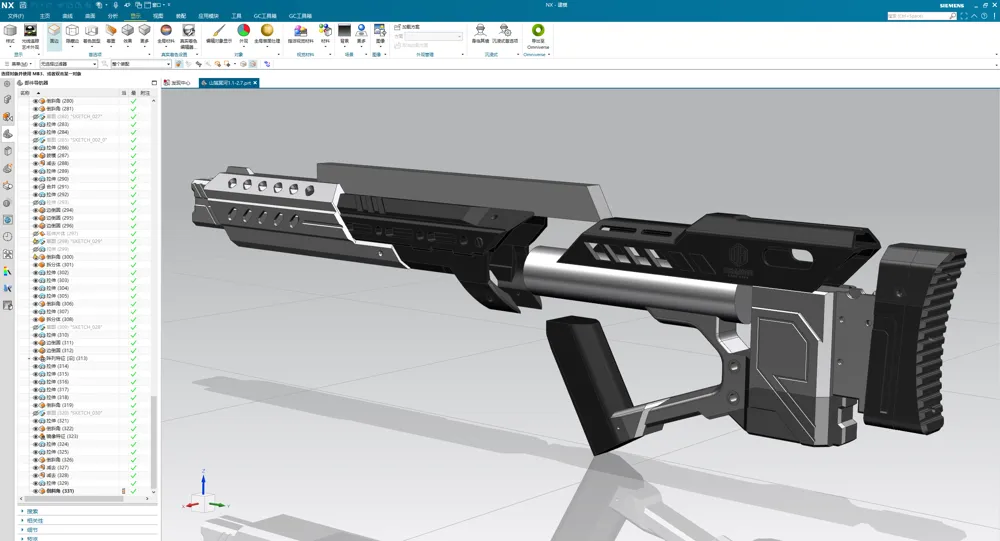Click the 更多 button in scene group
Viewport: 1000px width, 541px height.
pos(361,34)
